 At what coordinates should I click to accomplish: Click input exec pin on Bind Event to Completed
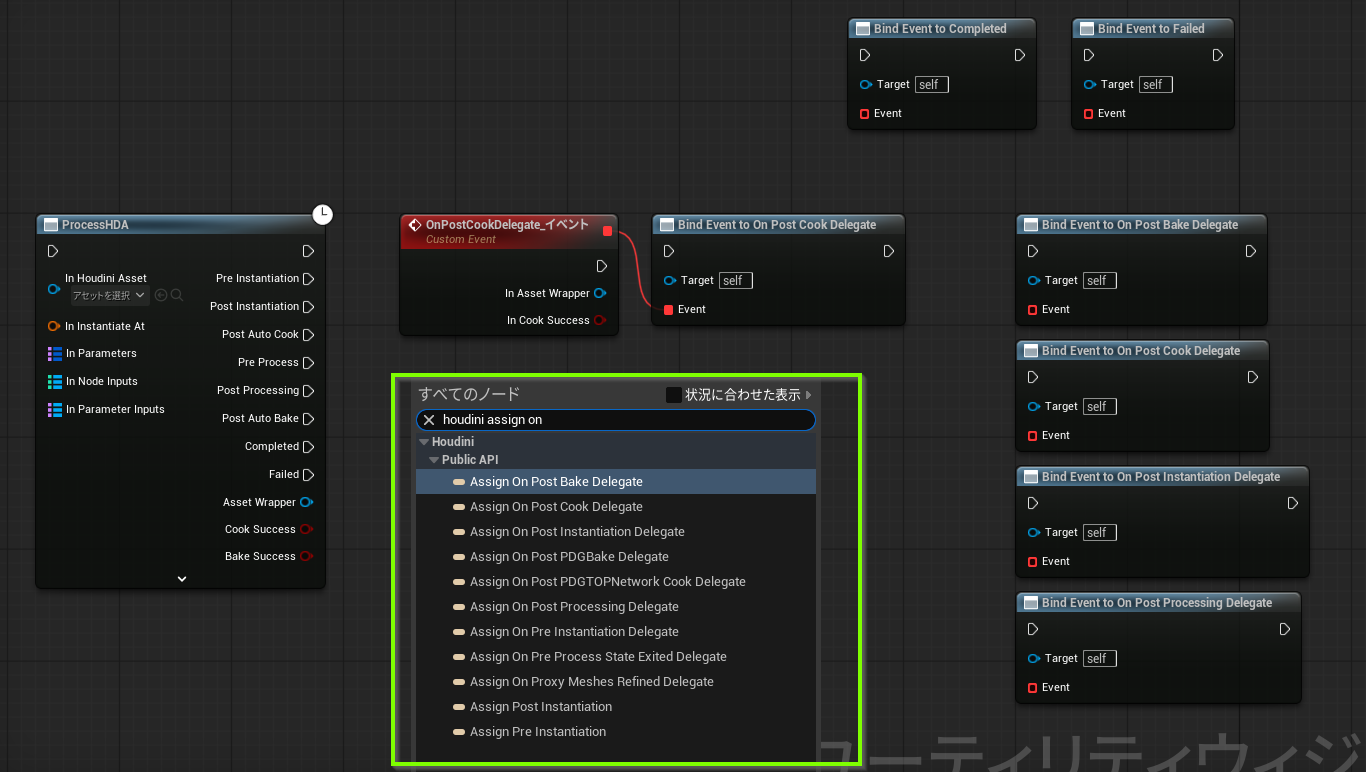864,55
